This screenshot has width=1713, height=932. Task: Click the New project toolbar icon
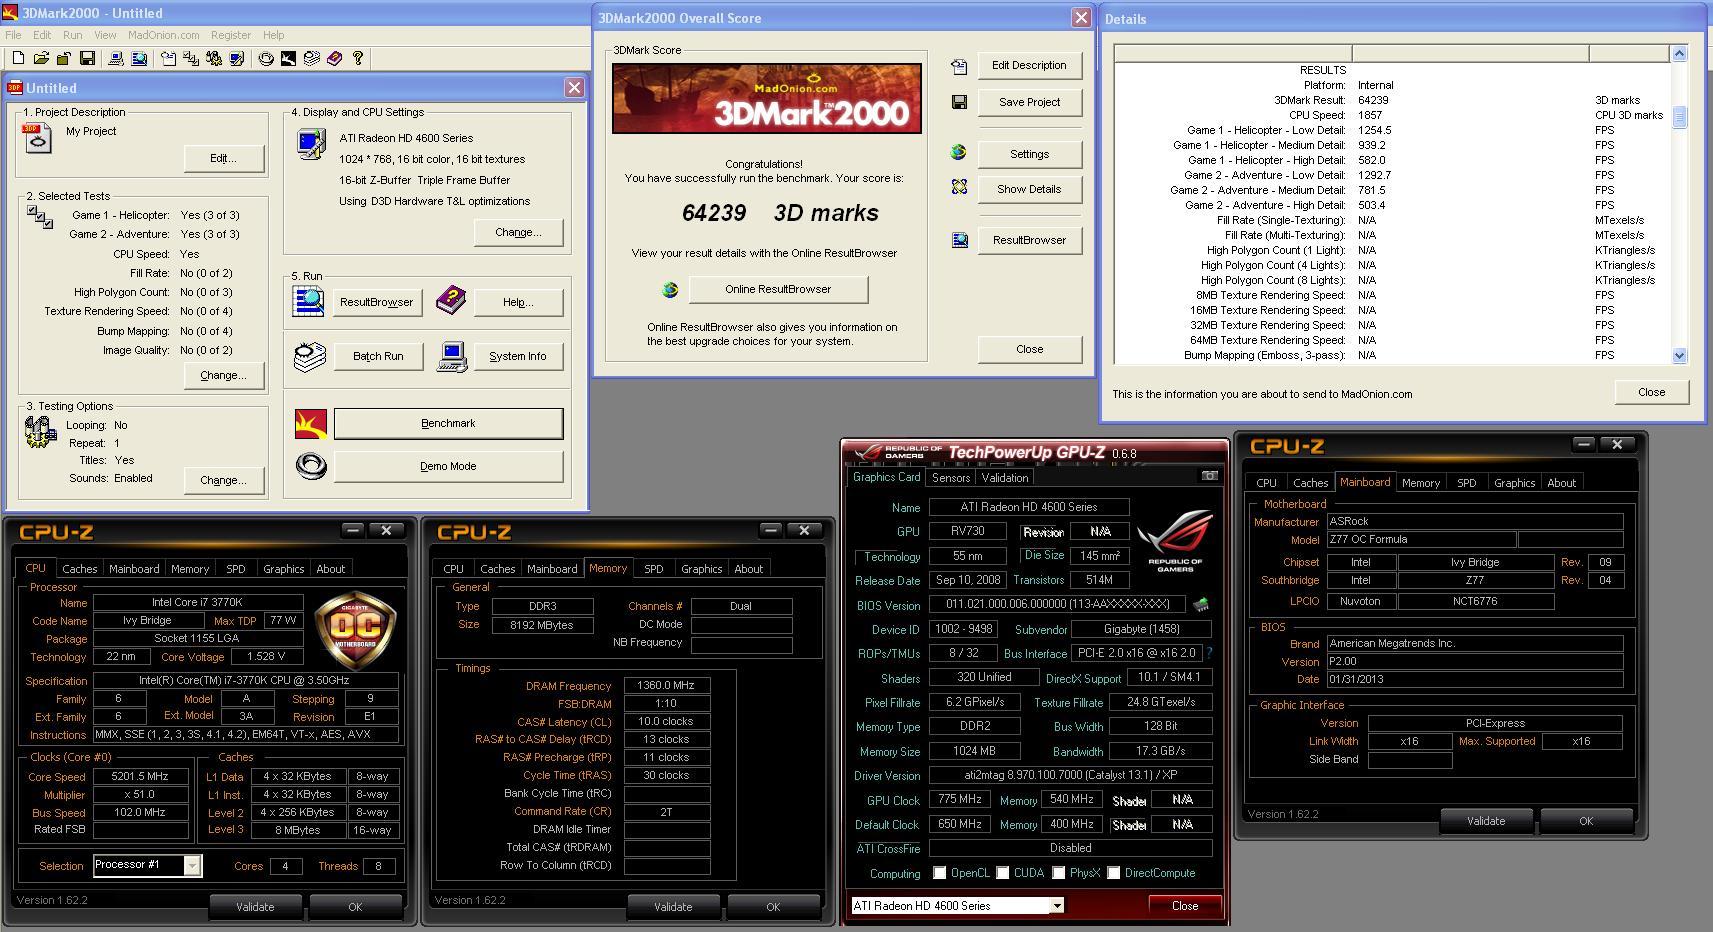[18, 59]
